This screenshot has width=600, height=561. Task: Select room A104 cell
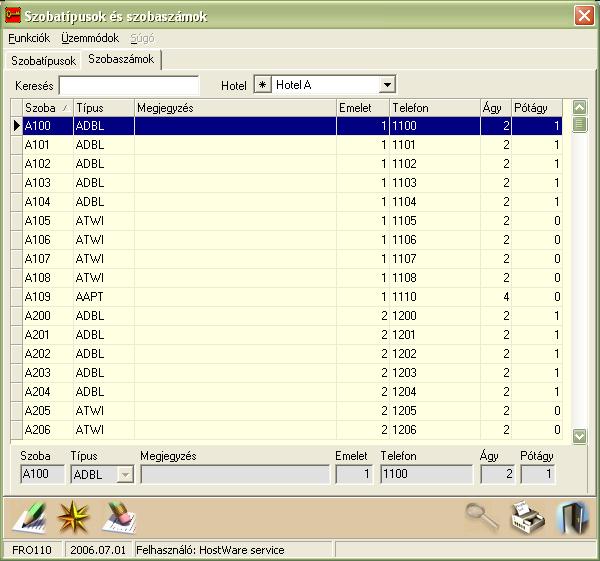pos(48,202)
